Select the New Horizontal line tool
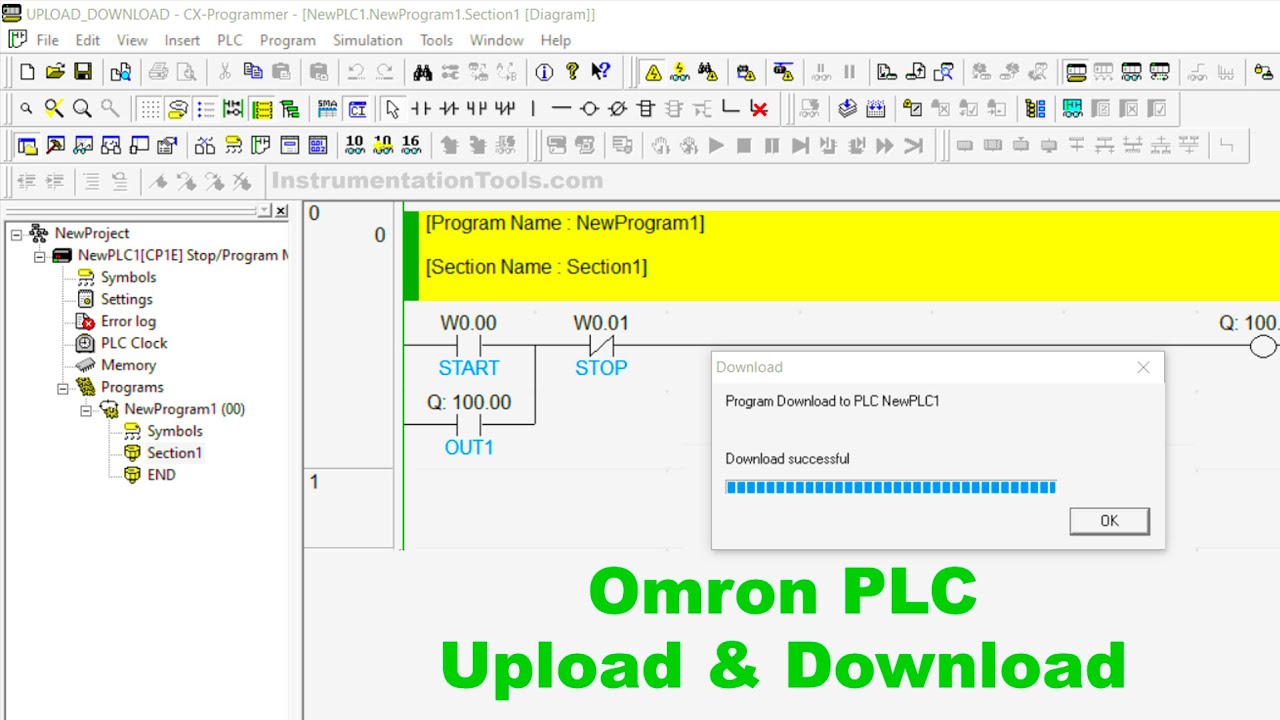Viewport: 1280px width, 720px height. click(x=561, y=109)
